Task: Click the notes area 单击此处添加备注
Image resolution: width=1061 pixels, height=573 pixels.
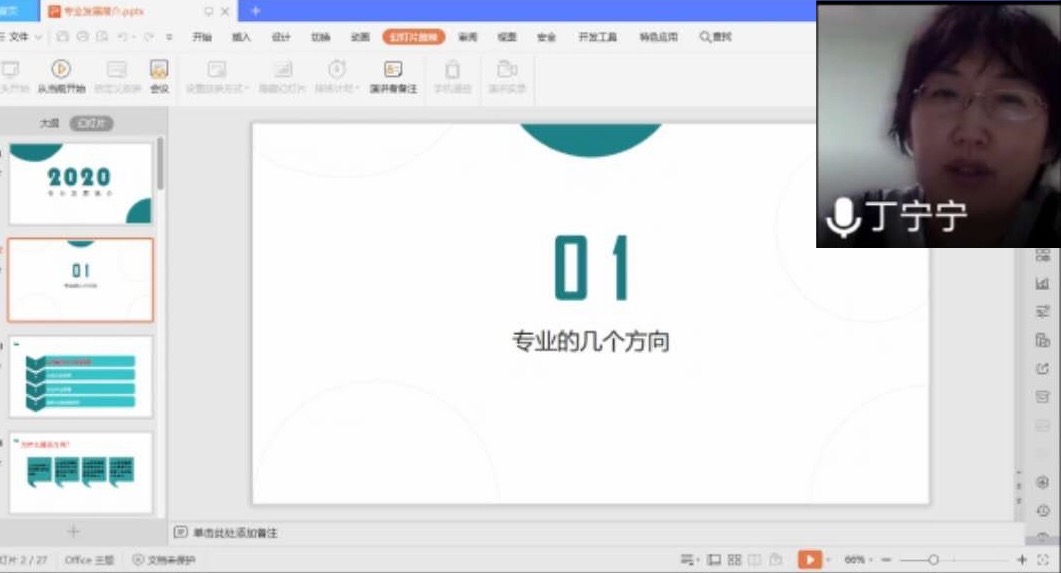Action: click(x=236, y=533)
